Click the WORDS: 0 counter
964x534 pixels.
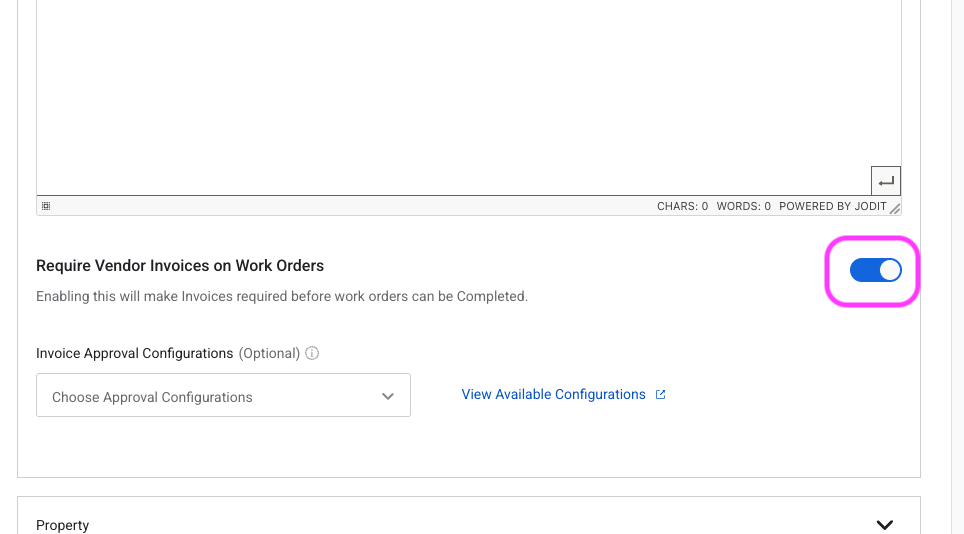pyautogui.click(x=743, y=206)
